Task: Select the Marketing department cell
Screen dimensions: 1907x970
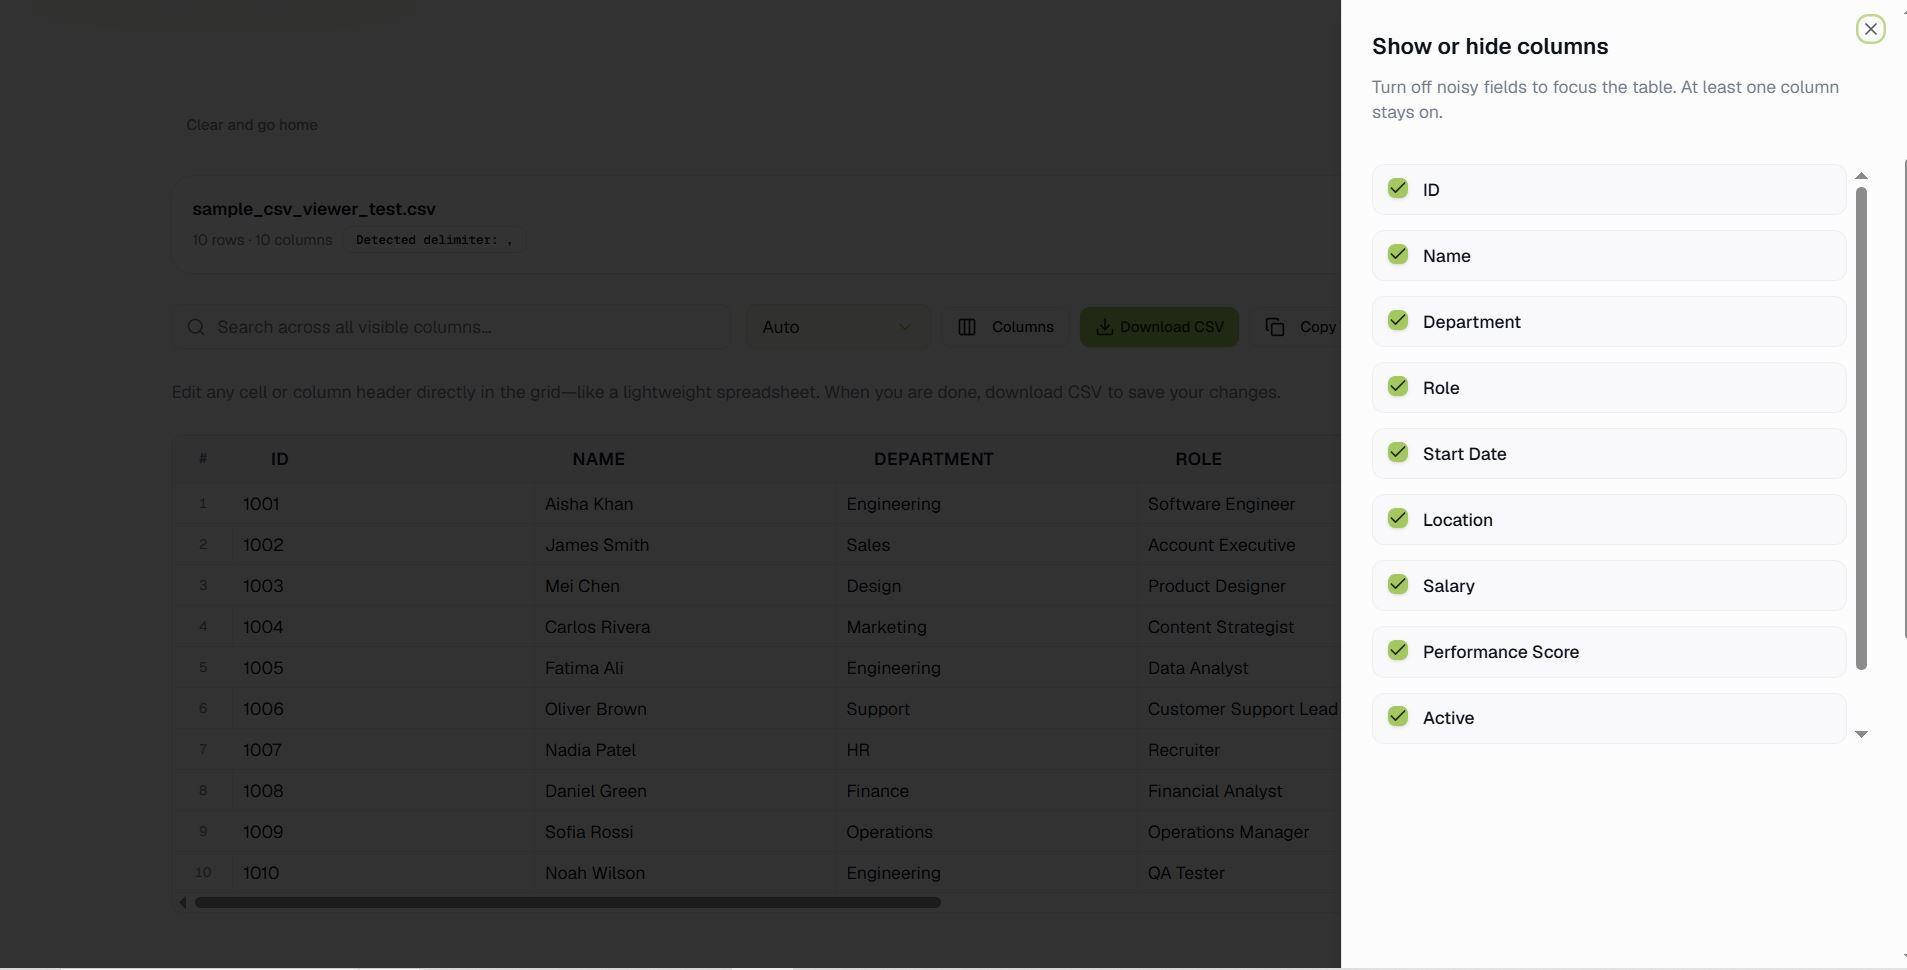Action: point(987,627)
